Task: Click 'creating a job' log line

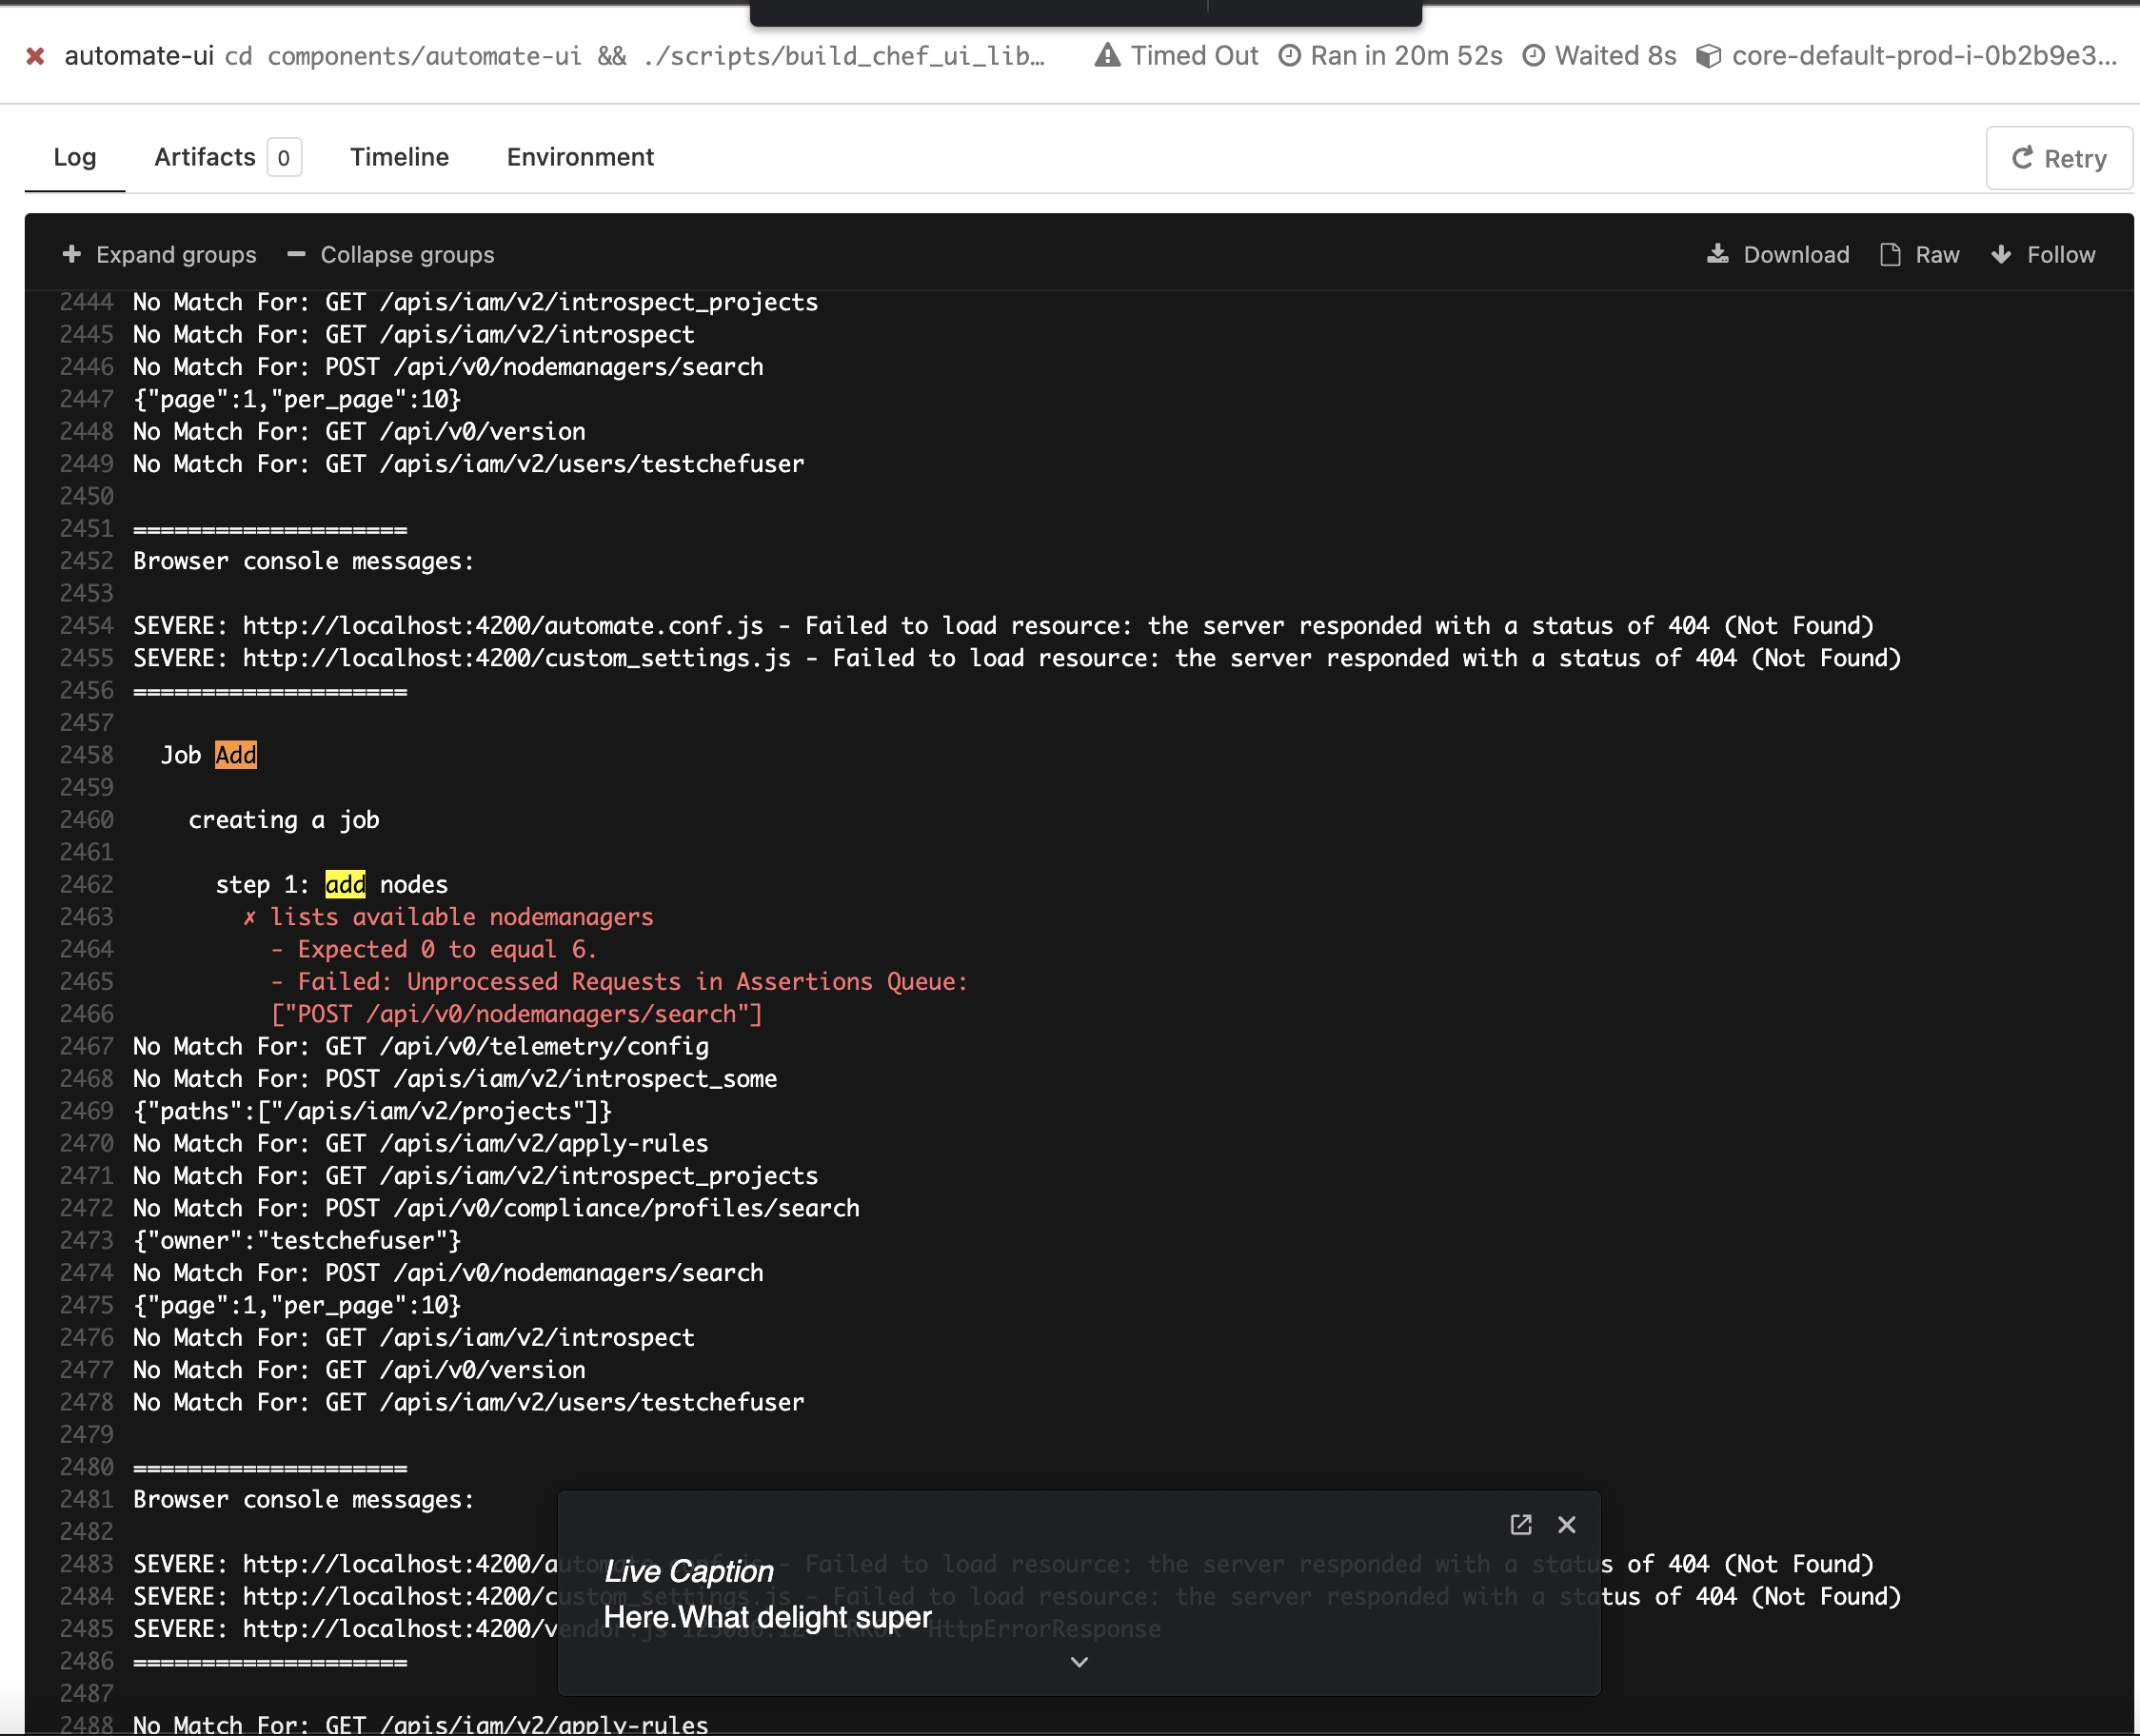Action: [x=284, y=820]
